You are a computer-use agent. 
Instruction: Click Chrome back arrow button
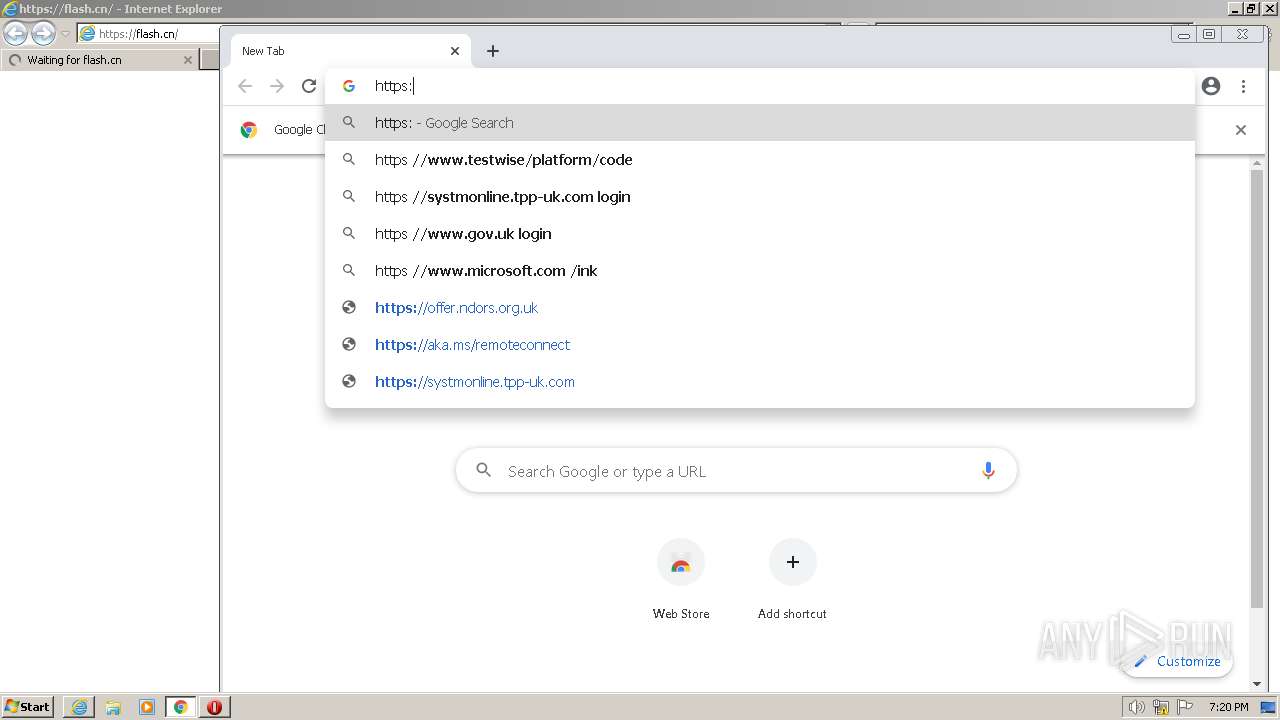245,86
